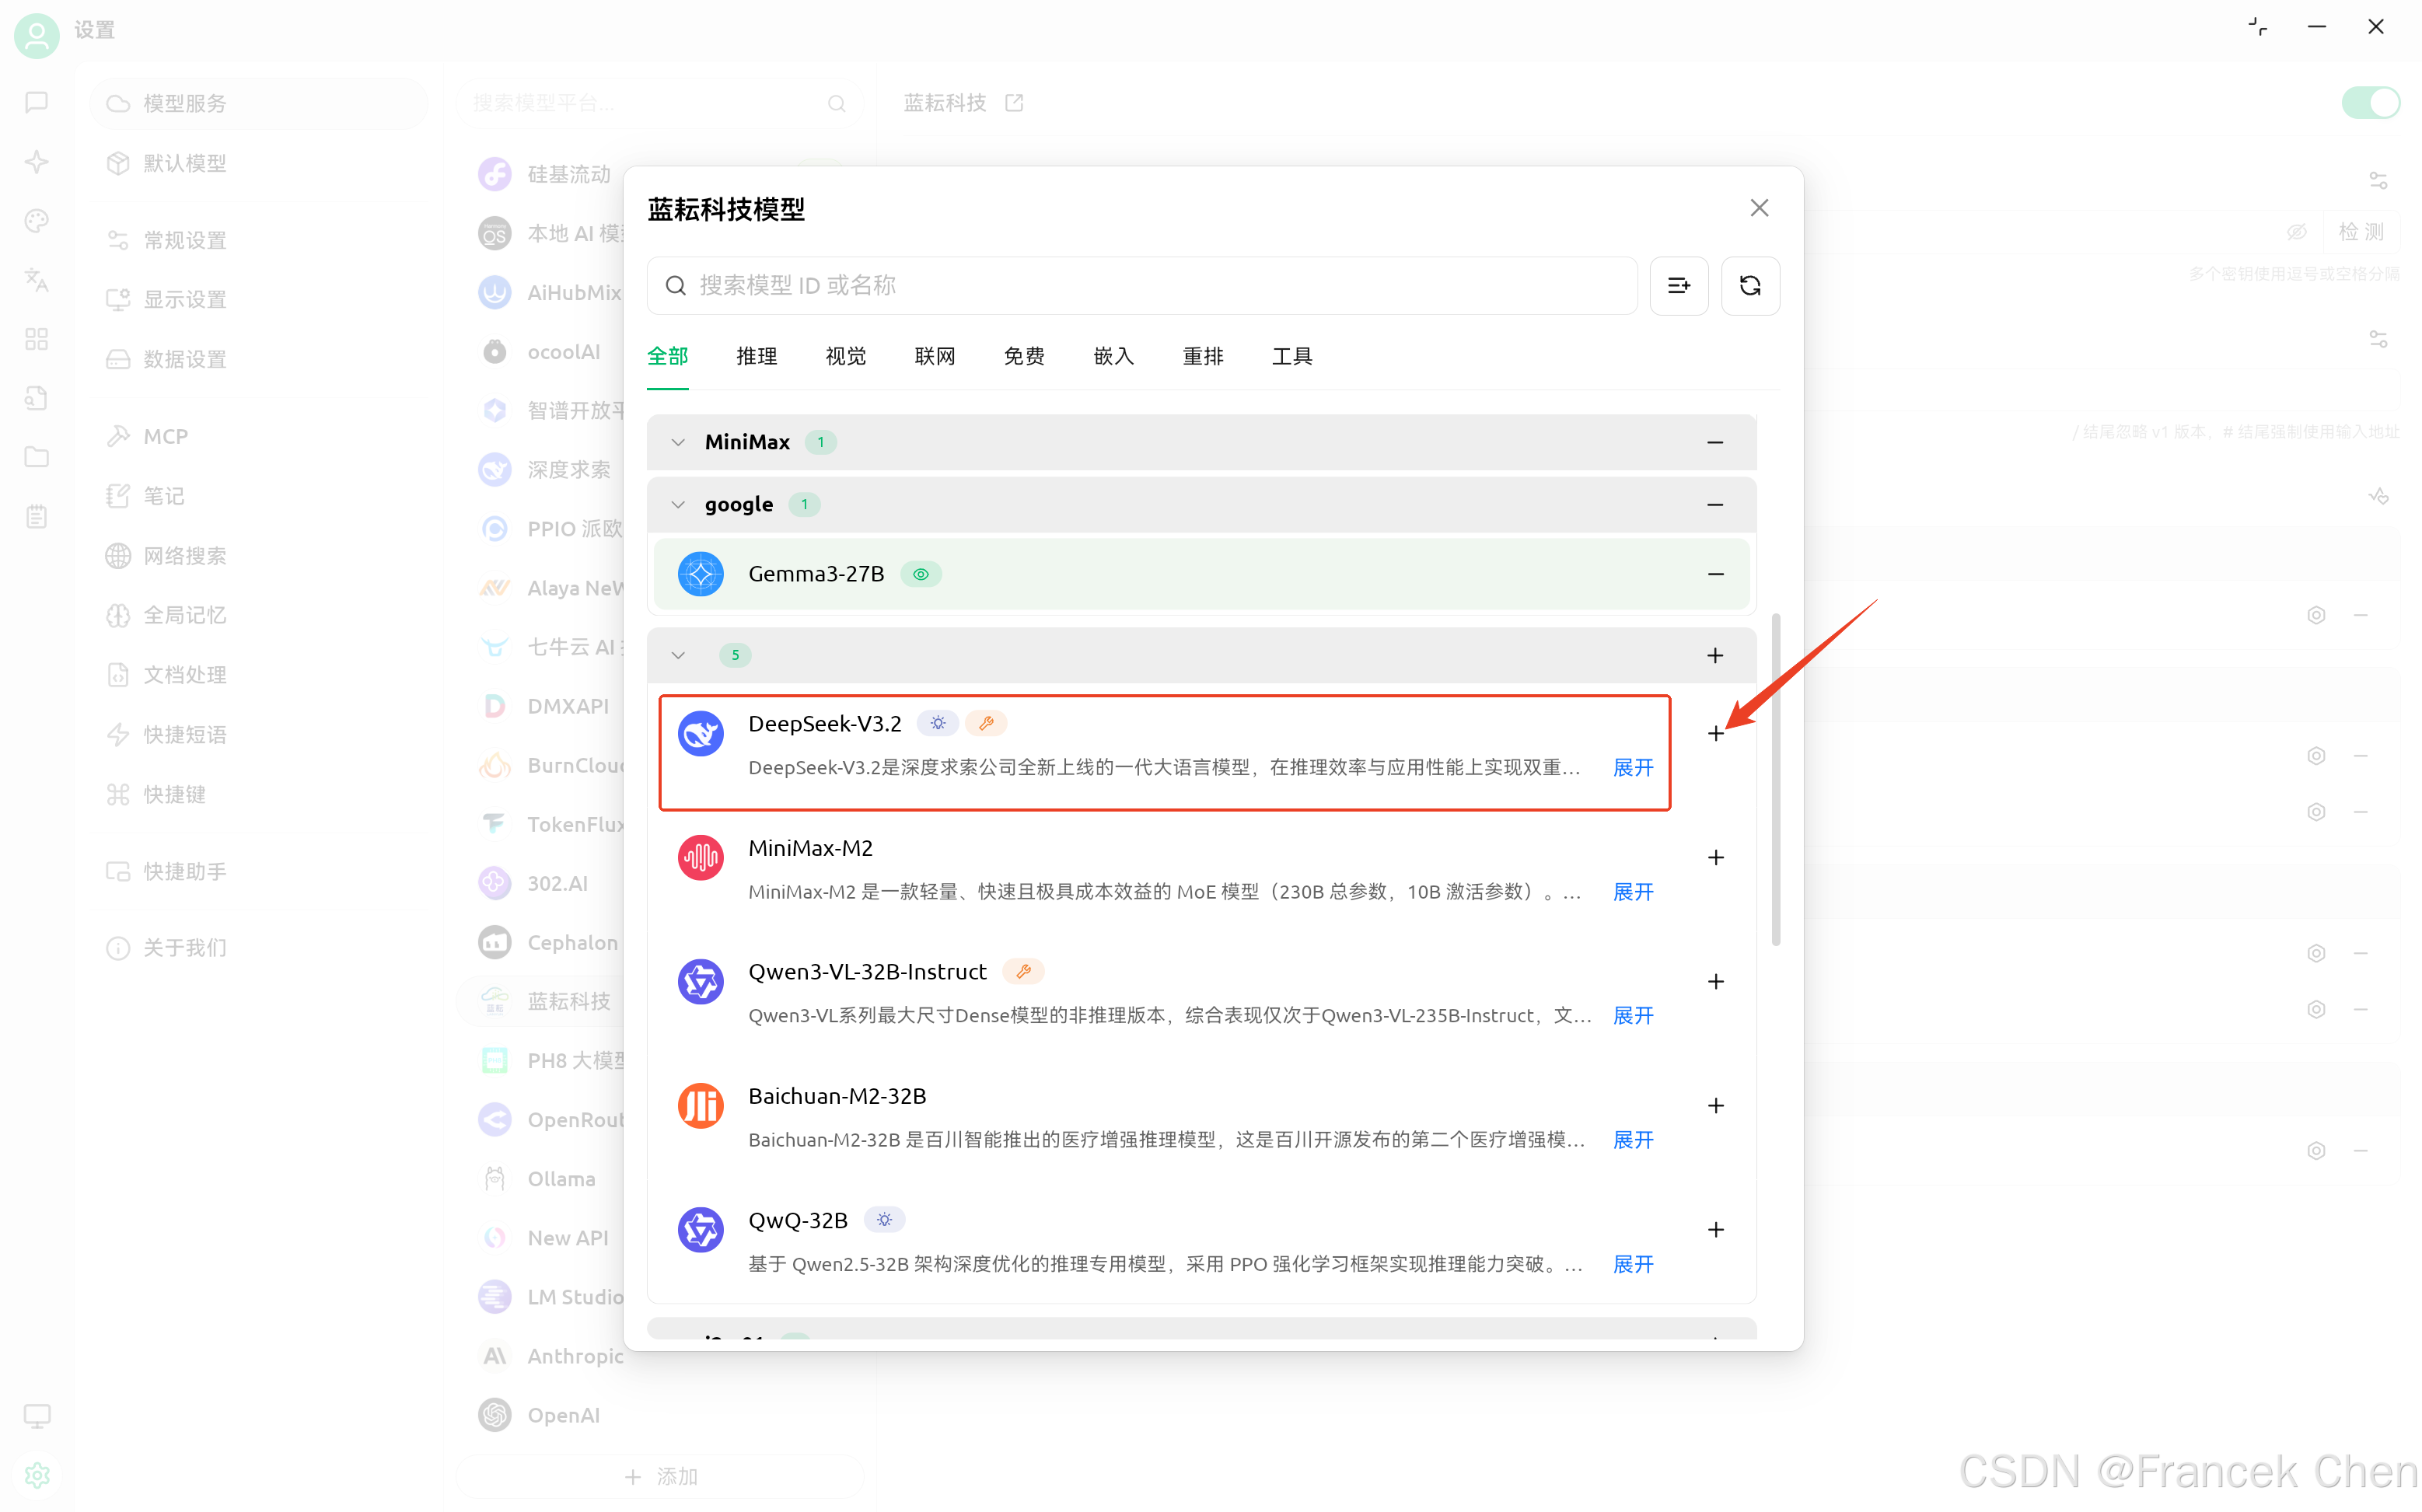Click the user avatar icon

tap(37, 35)
